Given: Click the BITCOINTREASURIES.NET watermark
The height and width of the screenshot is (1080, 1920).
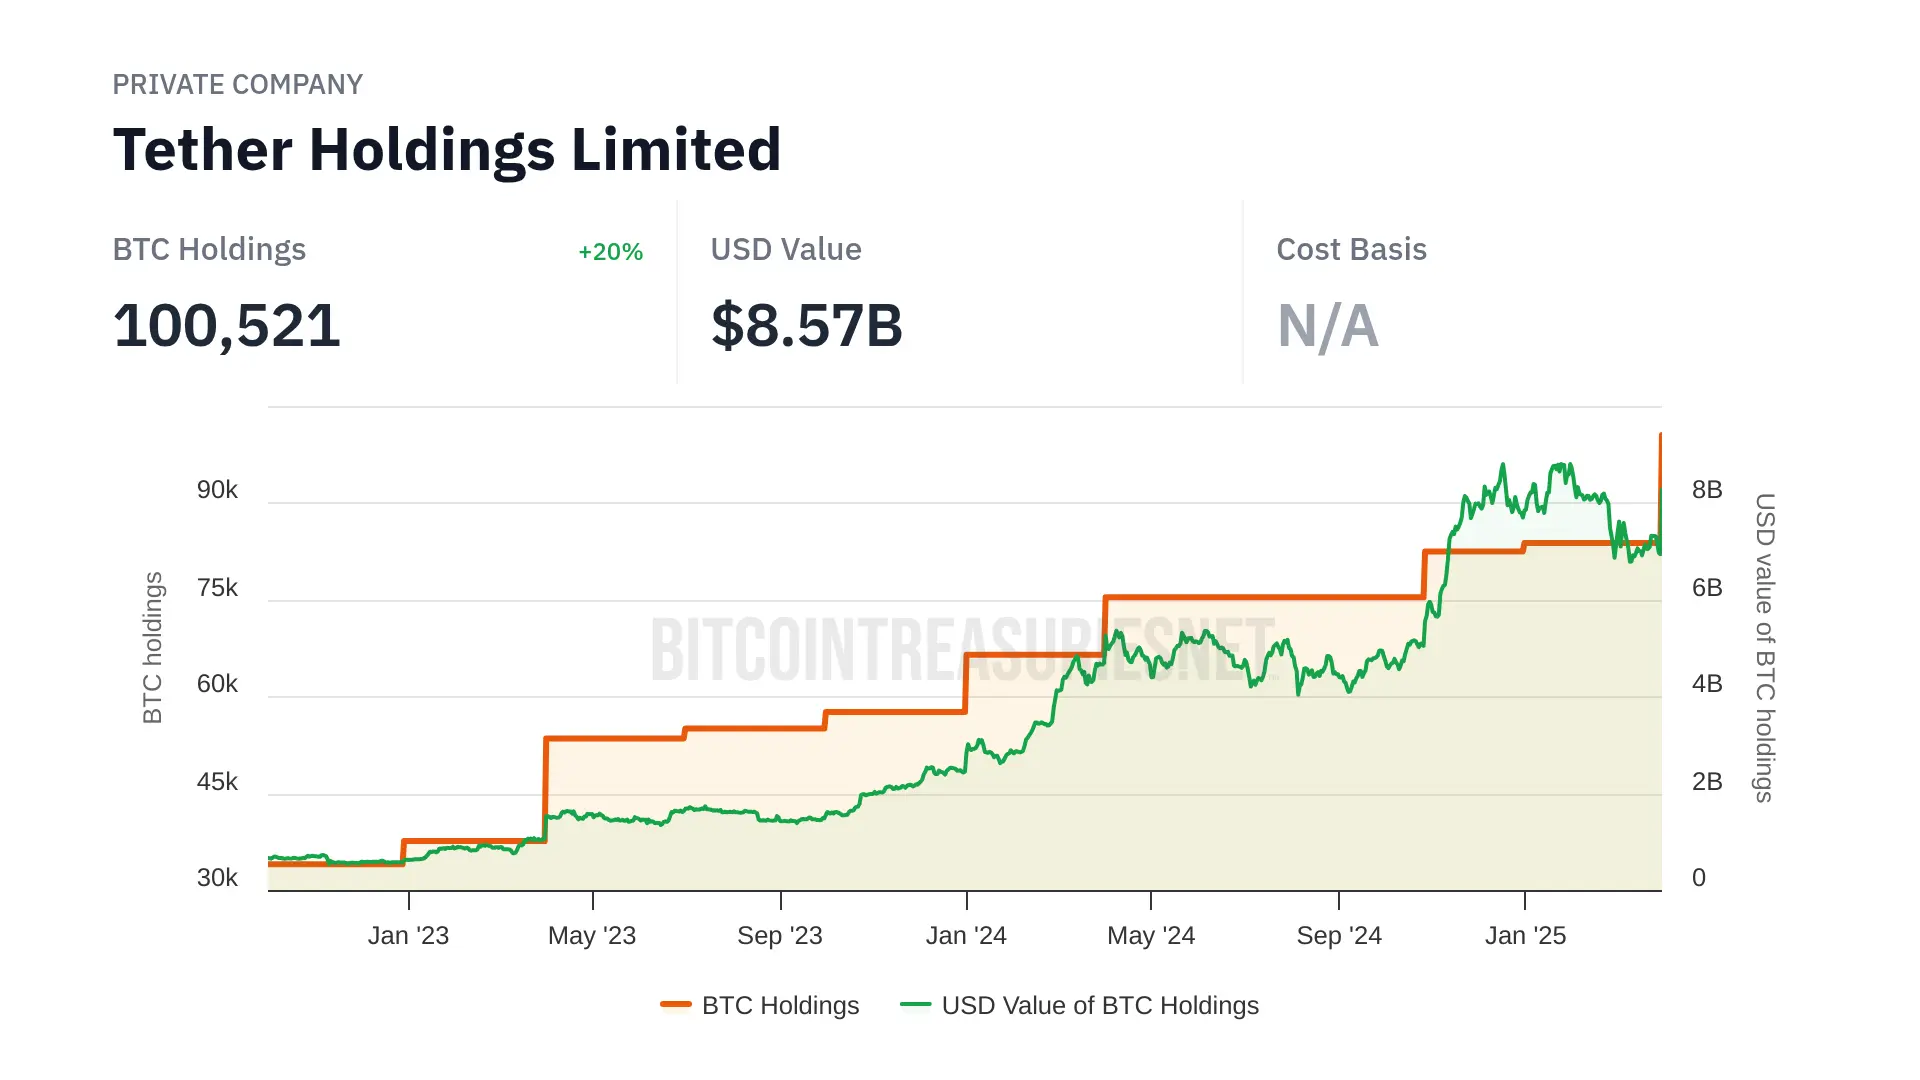Looking at the screenshot, I should click(962, 650).
